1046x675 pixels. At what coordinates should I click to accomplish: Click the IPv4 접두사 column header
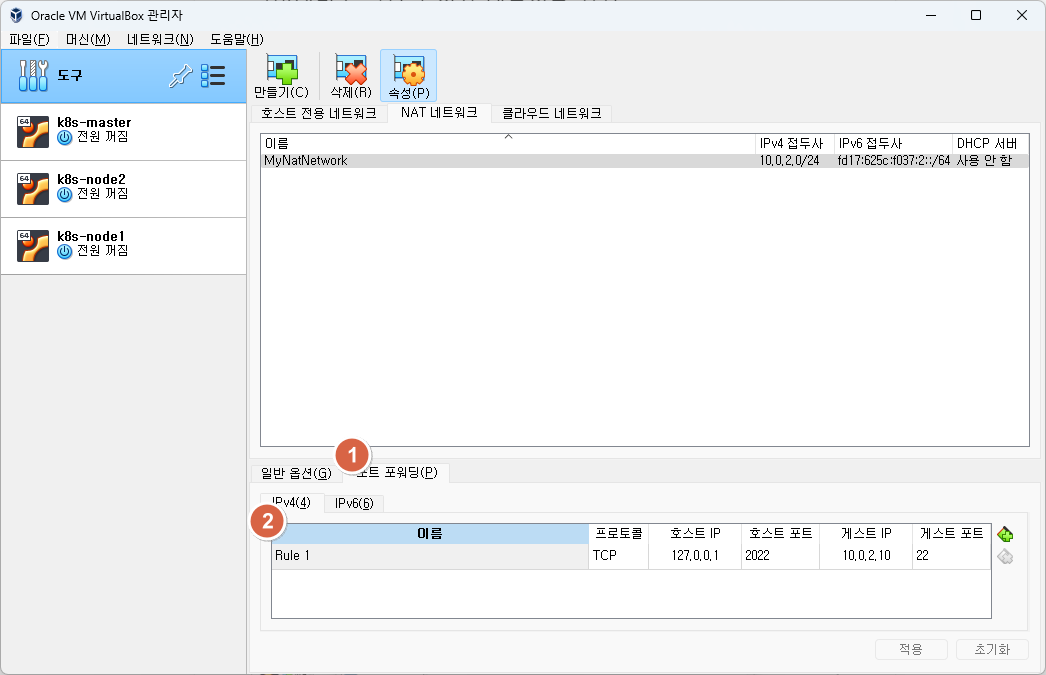[x=795, y=143]
